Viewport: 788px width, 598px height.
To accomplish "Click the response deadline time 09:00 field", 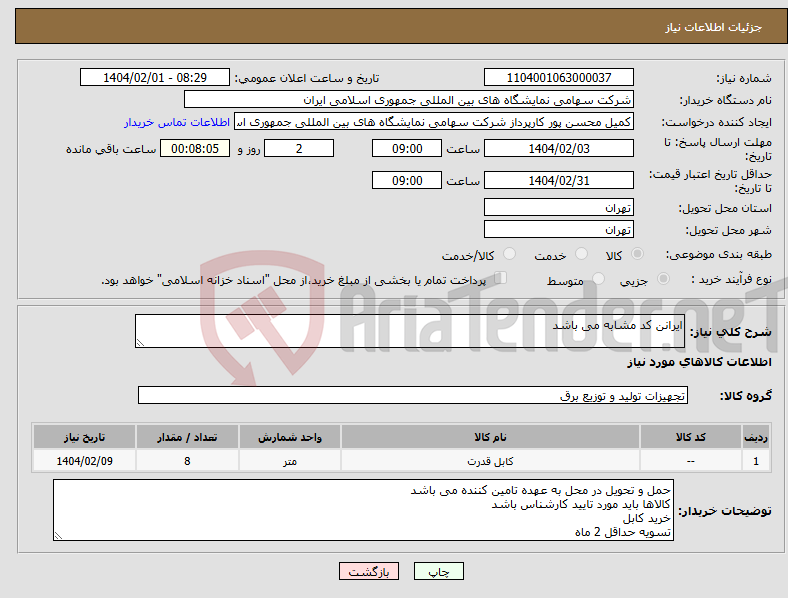I will (407, 148).
